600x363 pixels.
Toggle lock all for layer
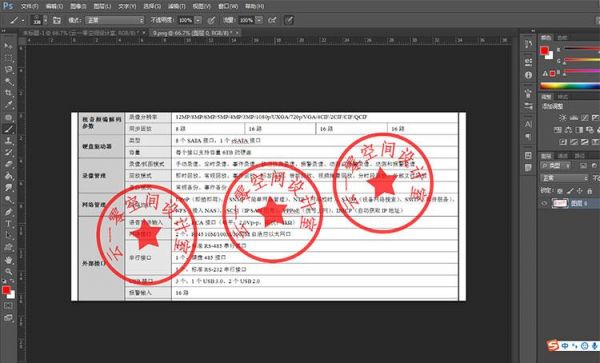click(590, 190)
